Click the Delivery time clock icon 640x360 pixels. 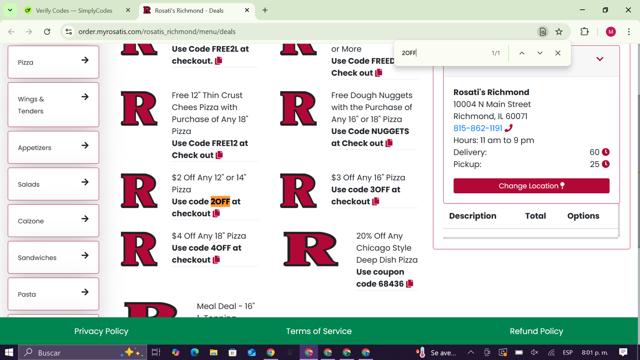click(x=606, y=152)
